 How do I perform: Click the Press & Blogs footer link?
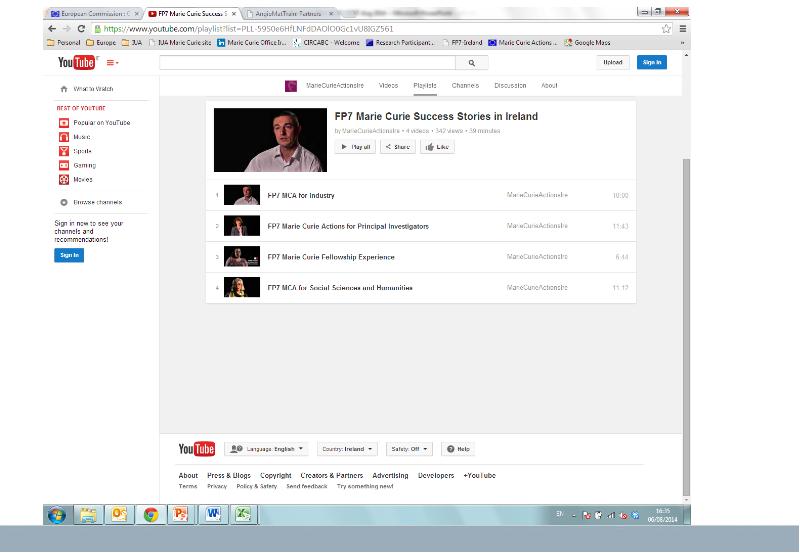[x=229, y=475]
